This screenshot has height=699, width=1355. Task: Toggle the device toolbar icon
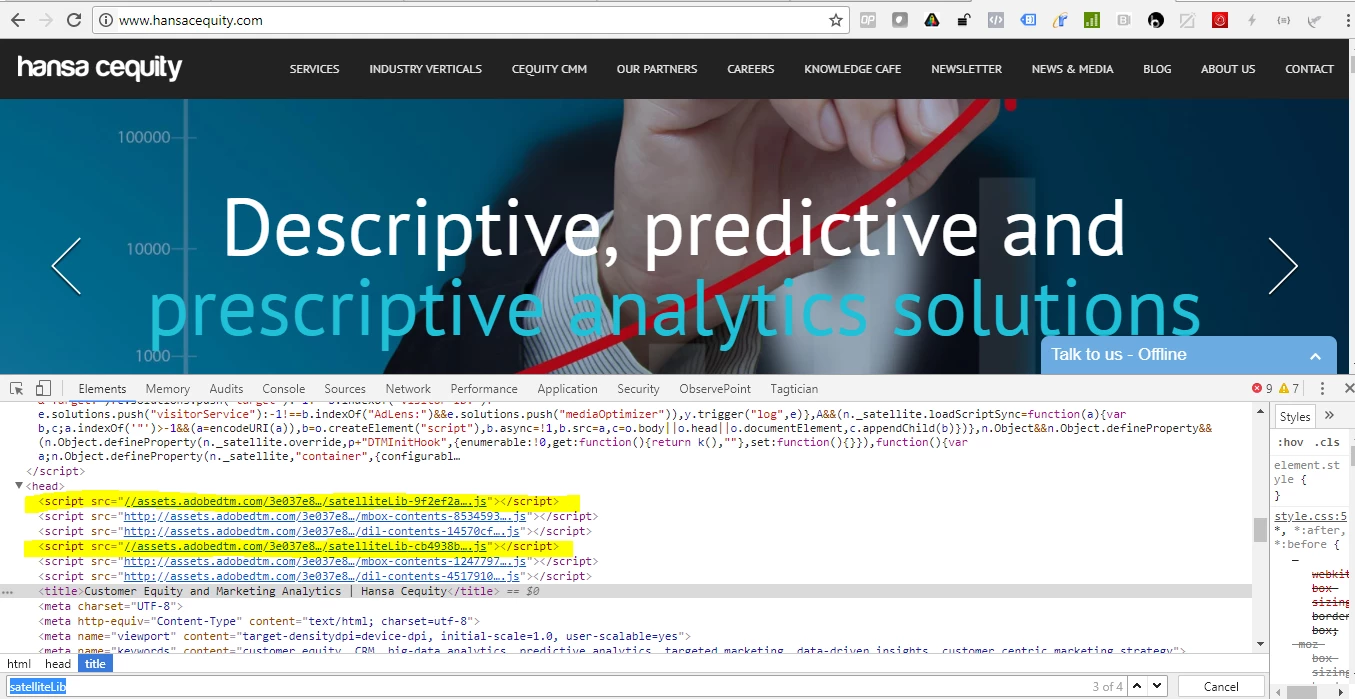[43, 388]
